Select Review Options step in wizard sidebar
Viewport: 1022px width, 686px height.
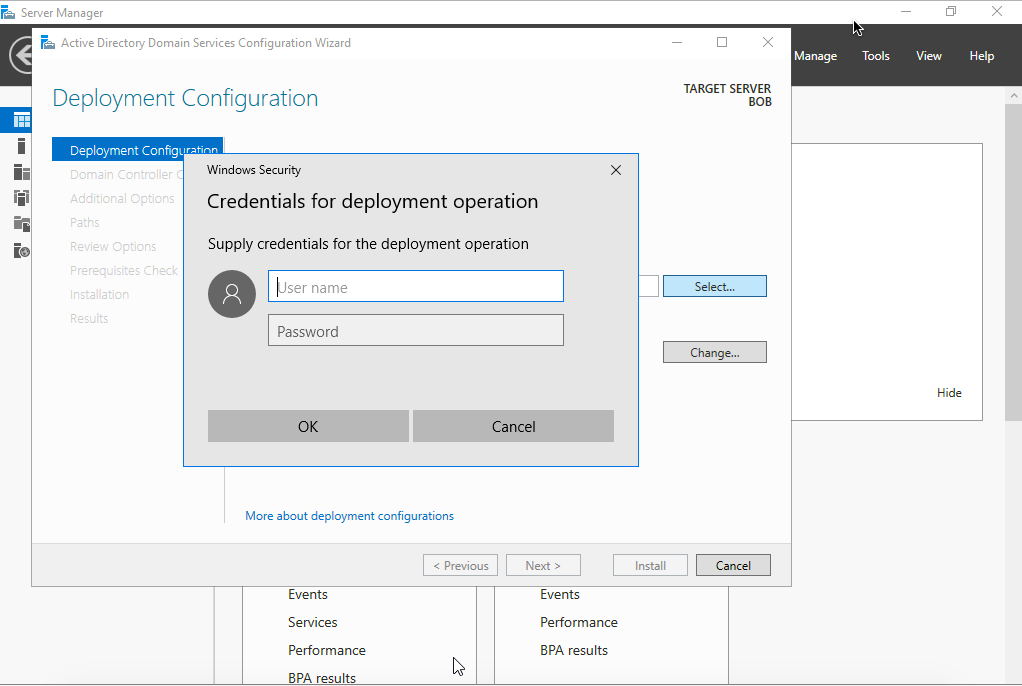[113, 246]
